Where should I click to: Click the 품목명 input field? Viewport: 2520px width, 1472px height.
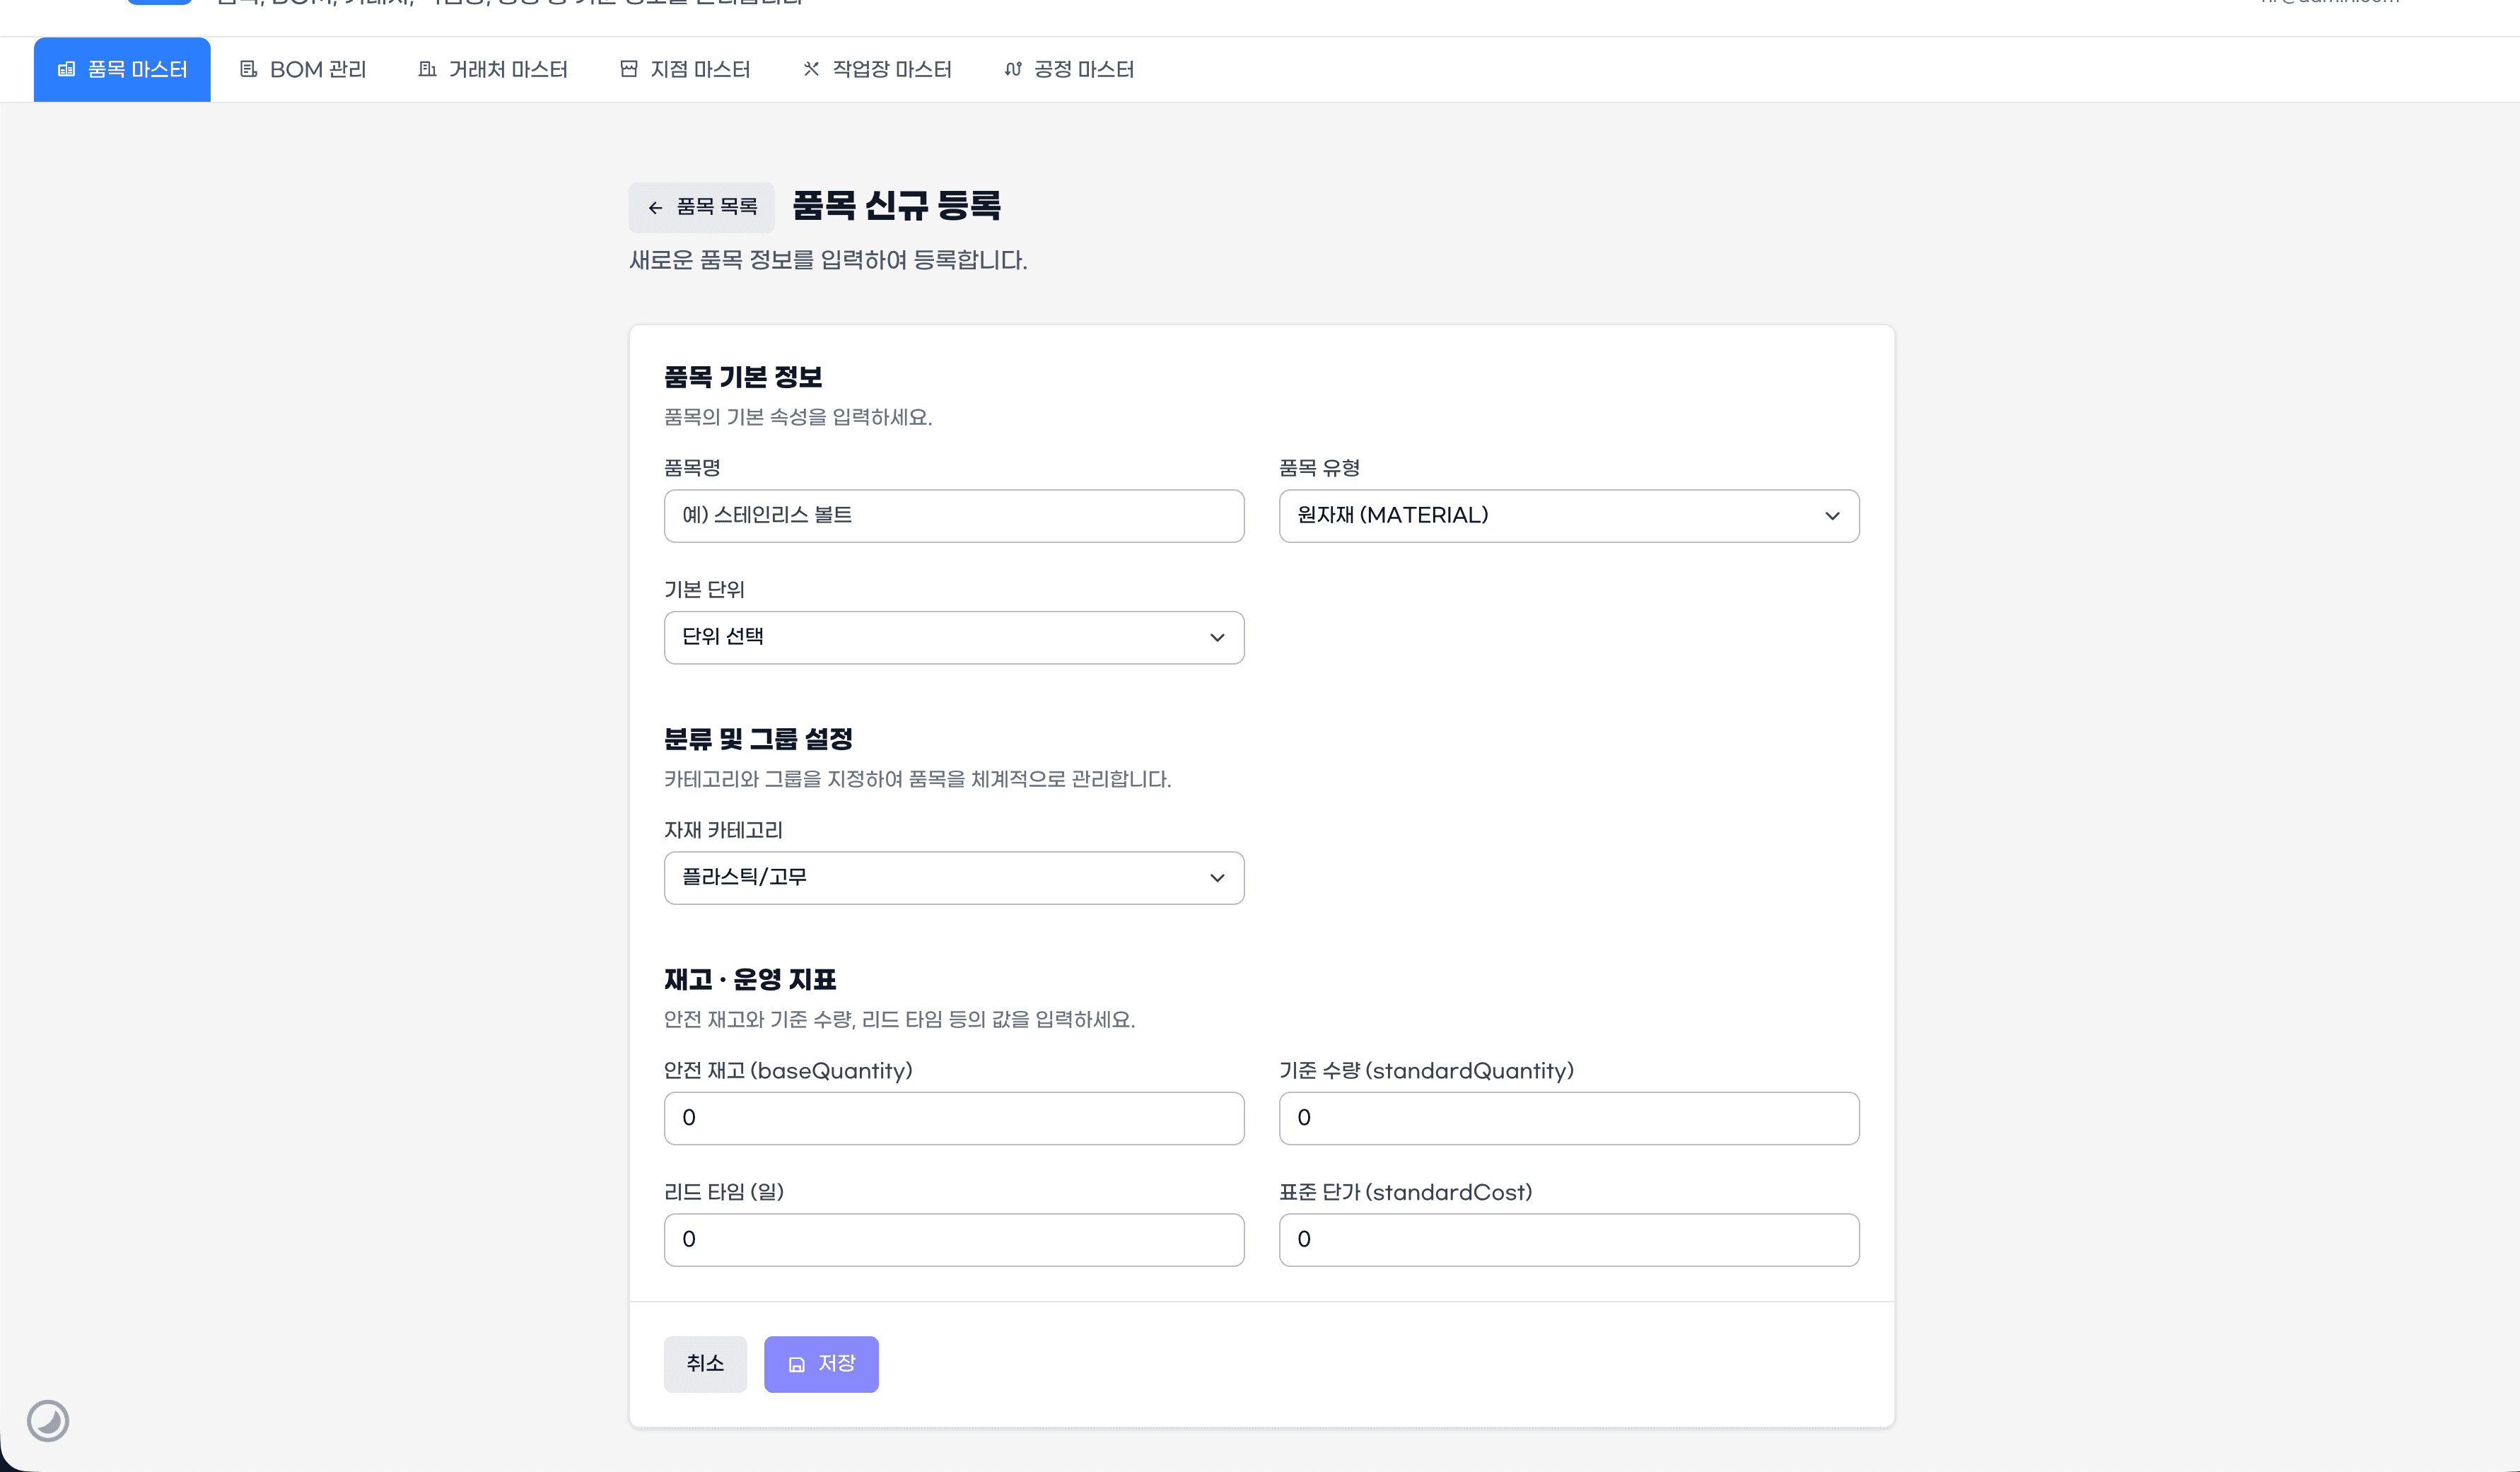point(953,516)
